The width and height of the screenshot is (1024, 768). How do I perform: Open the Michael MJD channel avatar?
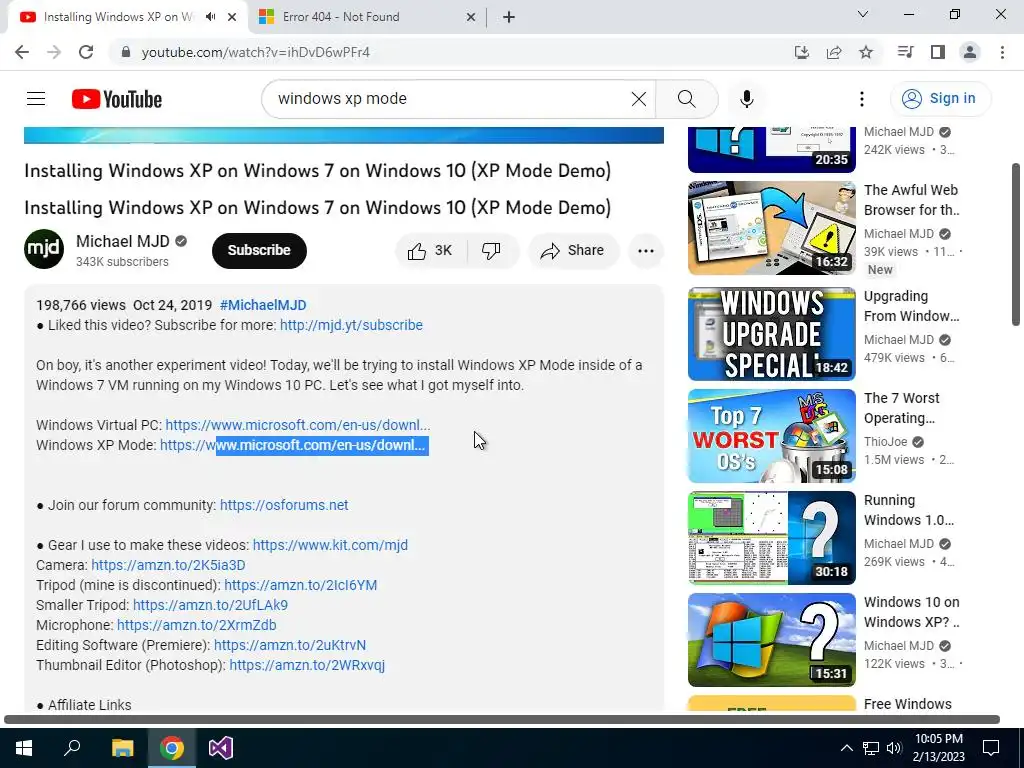(44, 249)
